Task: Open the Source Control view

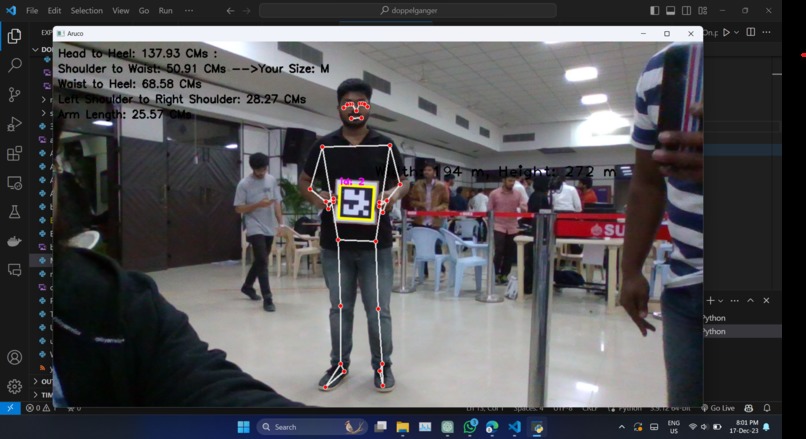Action: click(x=14, y=95)
